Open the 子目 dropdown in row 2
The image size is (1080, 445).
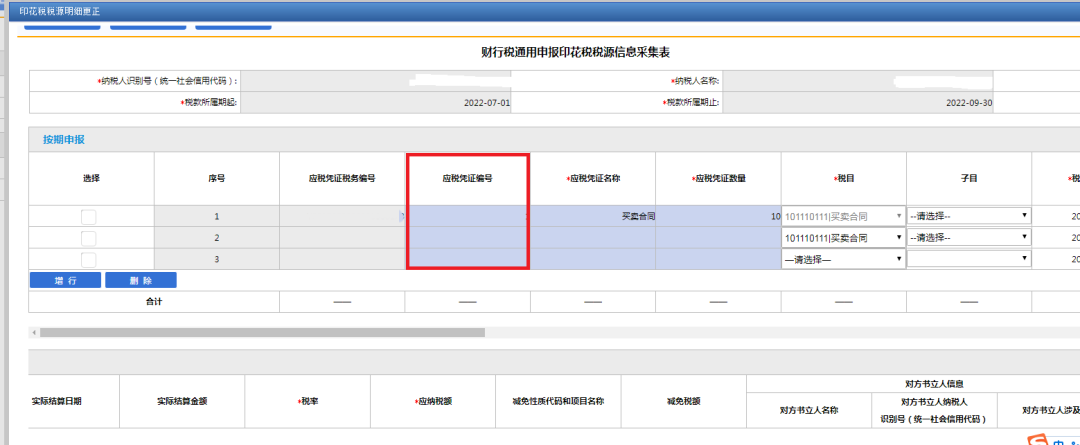(x=969, y=238)
